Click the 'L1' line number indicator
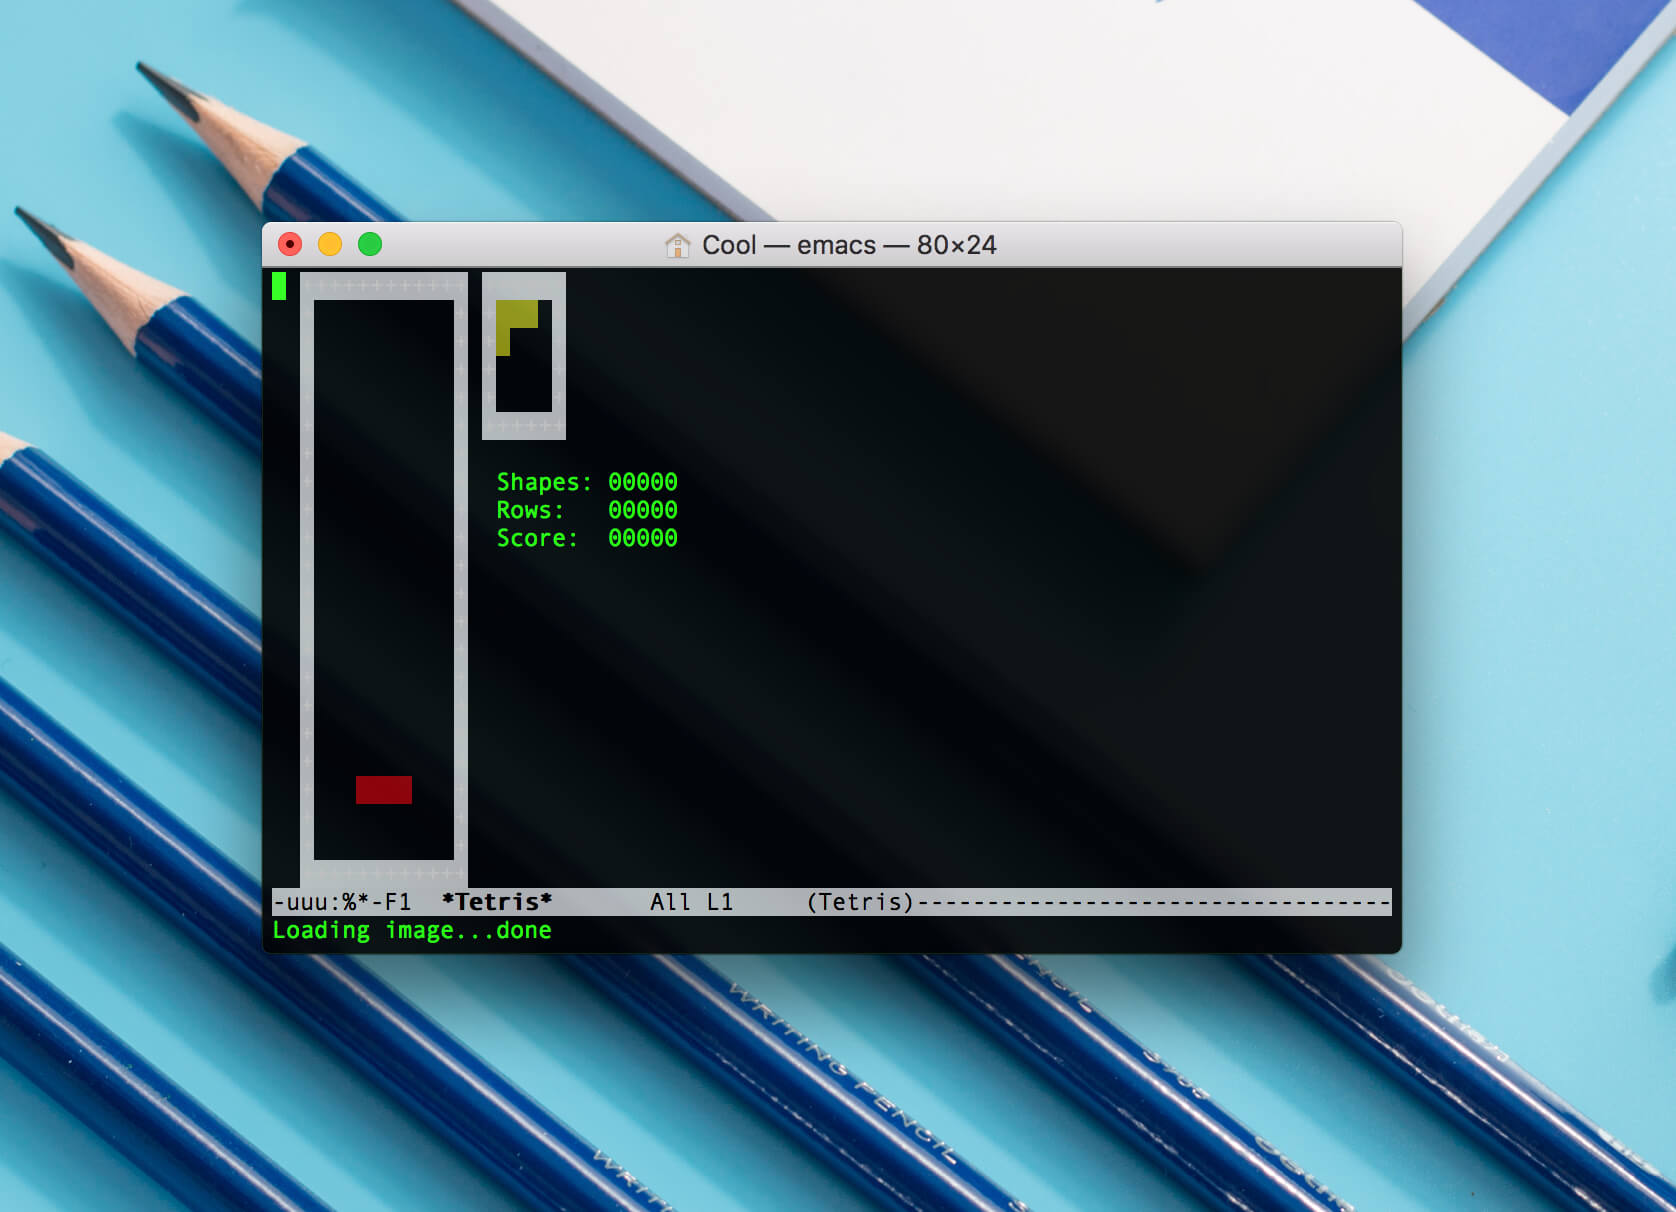Screen dimensions: 1676x1212 (720, 902)
